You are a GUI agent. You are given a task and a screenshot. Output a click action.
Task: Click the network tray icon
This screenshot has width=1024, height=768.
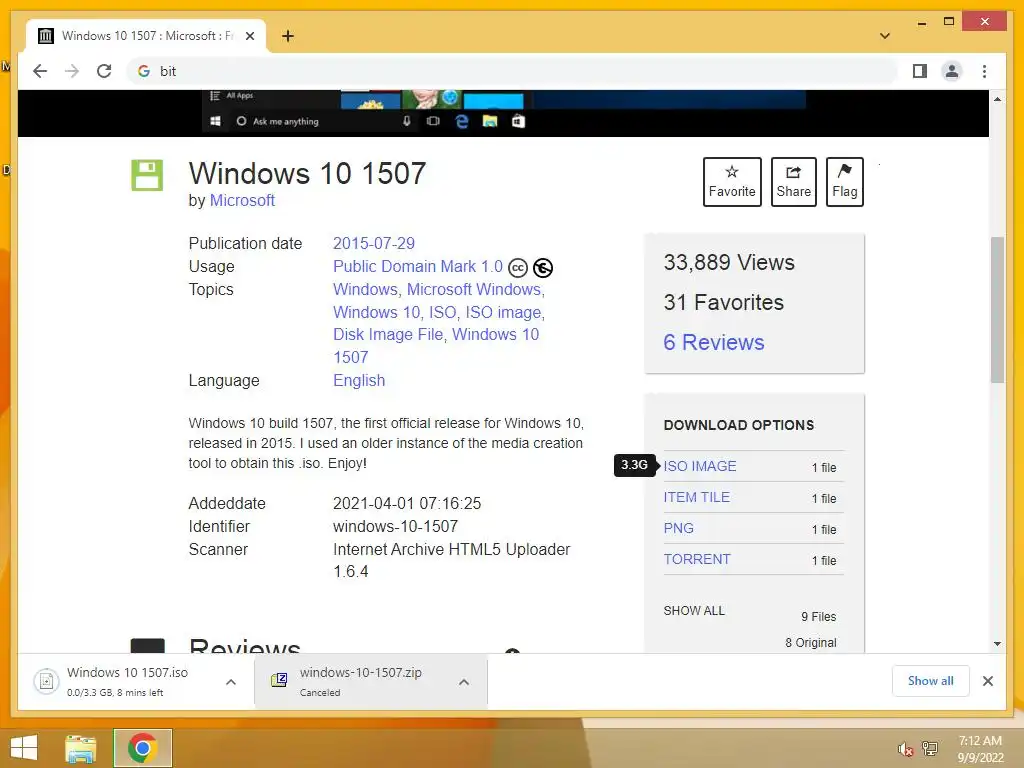(930, 748)
